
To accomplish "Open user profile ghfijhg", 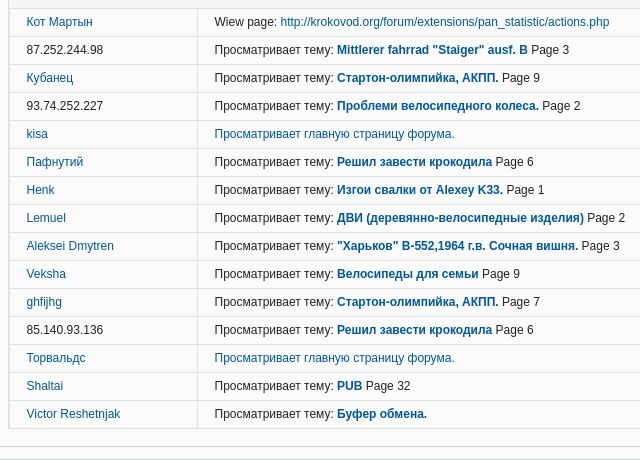I will coord(44,302).
